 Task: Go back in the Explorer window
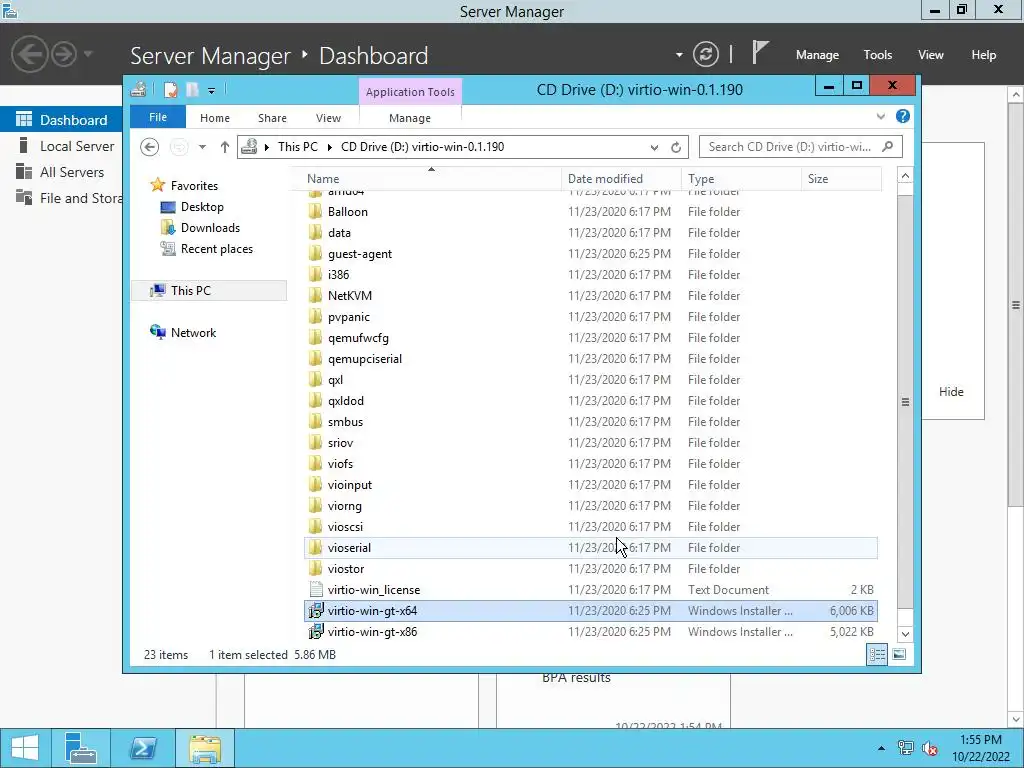pyautogui.click(x=150, y=147)
